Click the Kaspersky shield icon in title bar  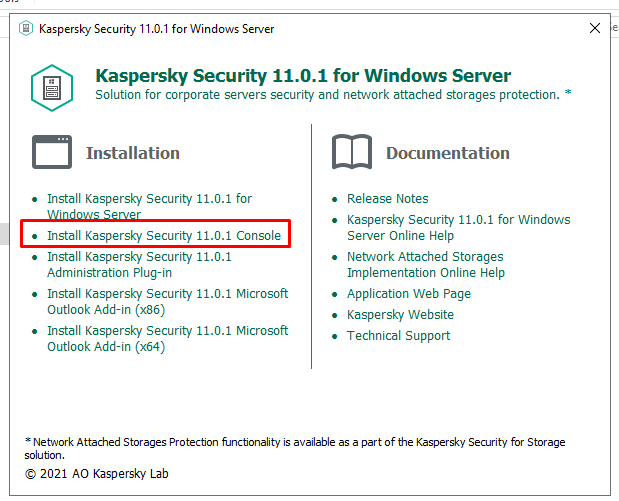coord(23,29)
